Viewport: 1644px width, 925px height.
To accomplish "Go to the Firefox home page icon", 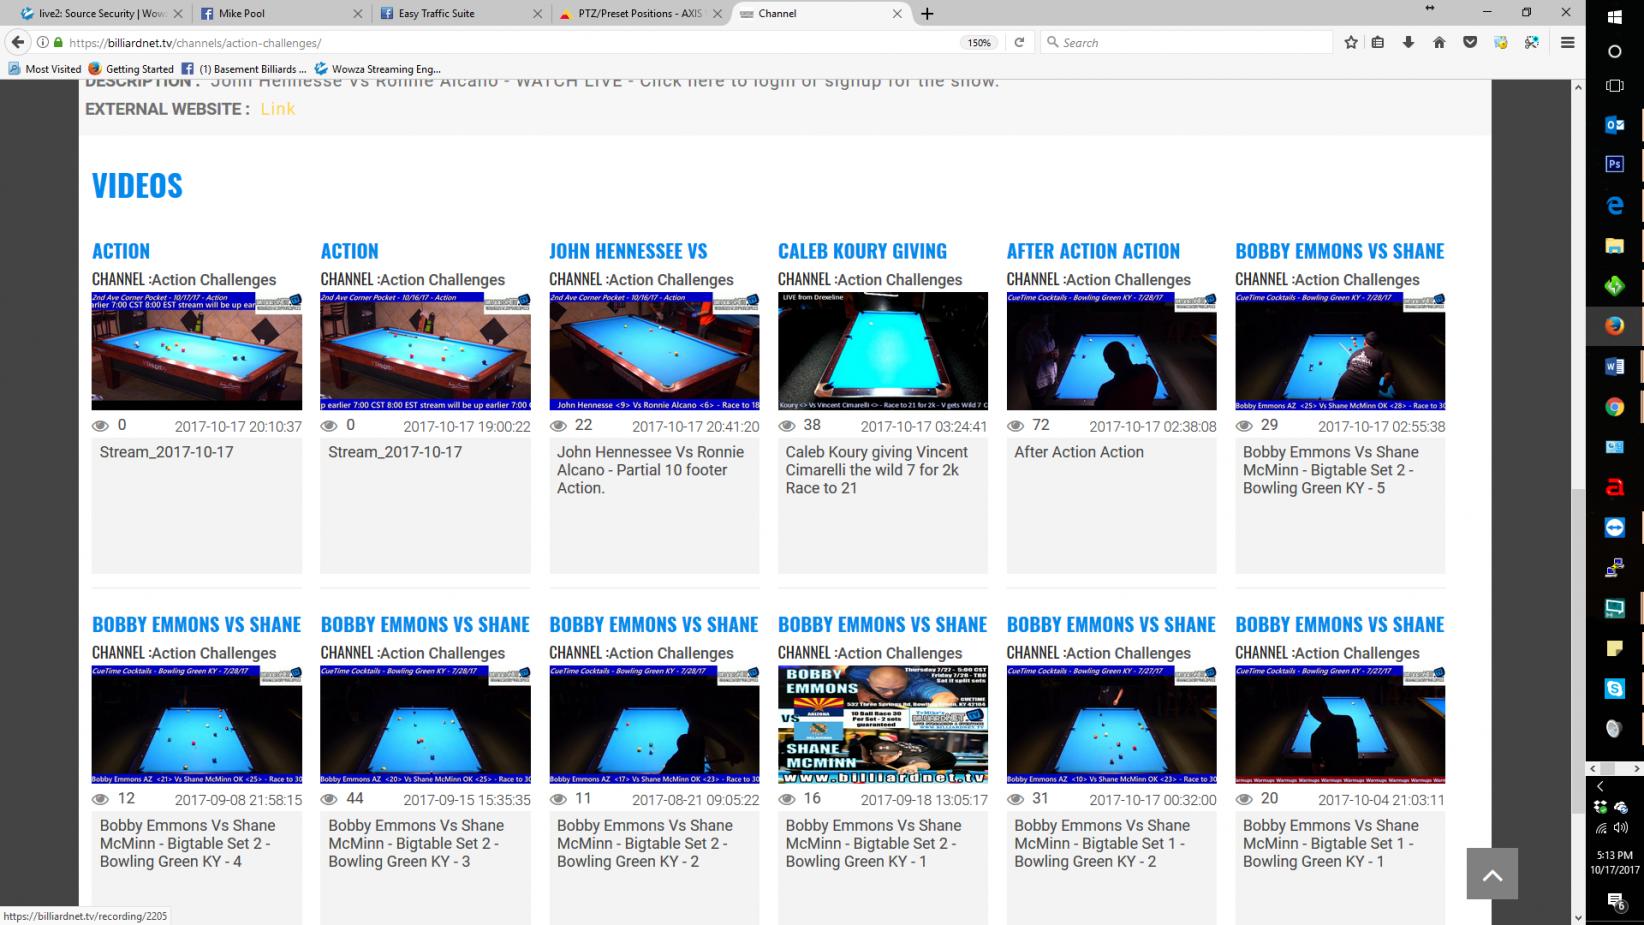I will coord(1439,42).
